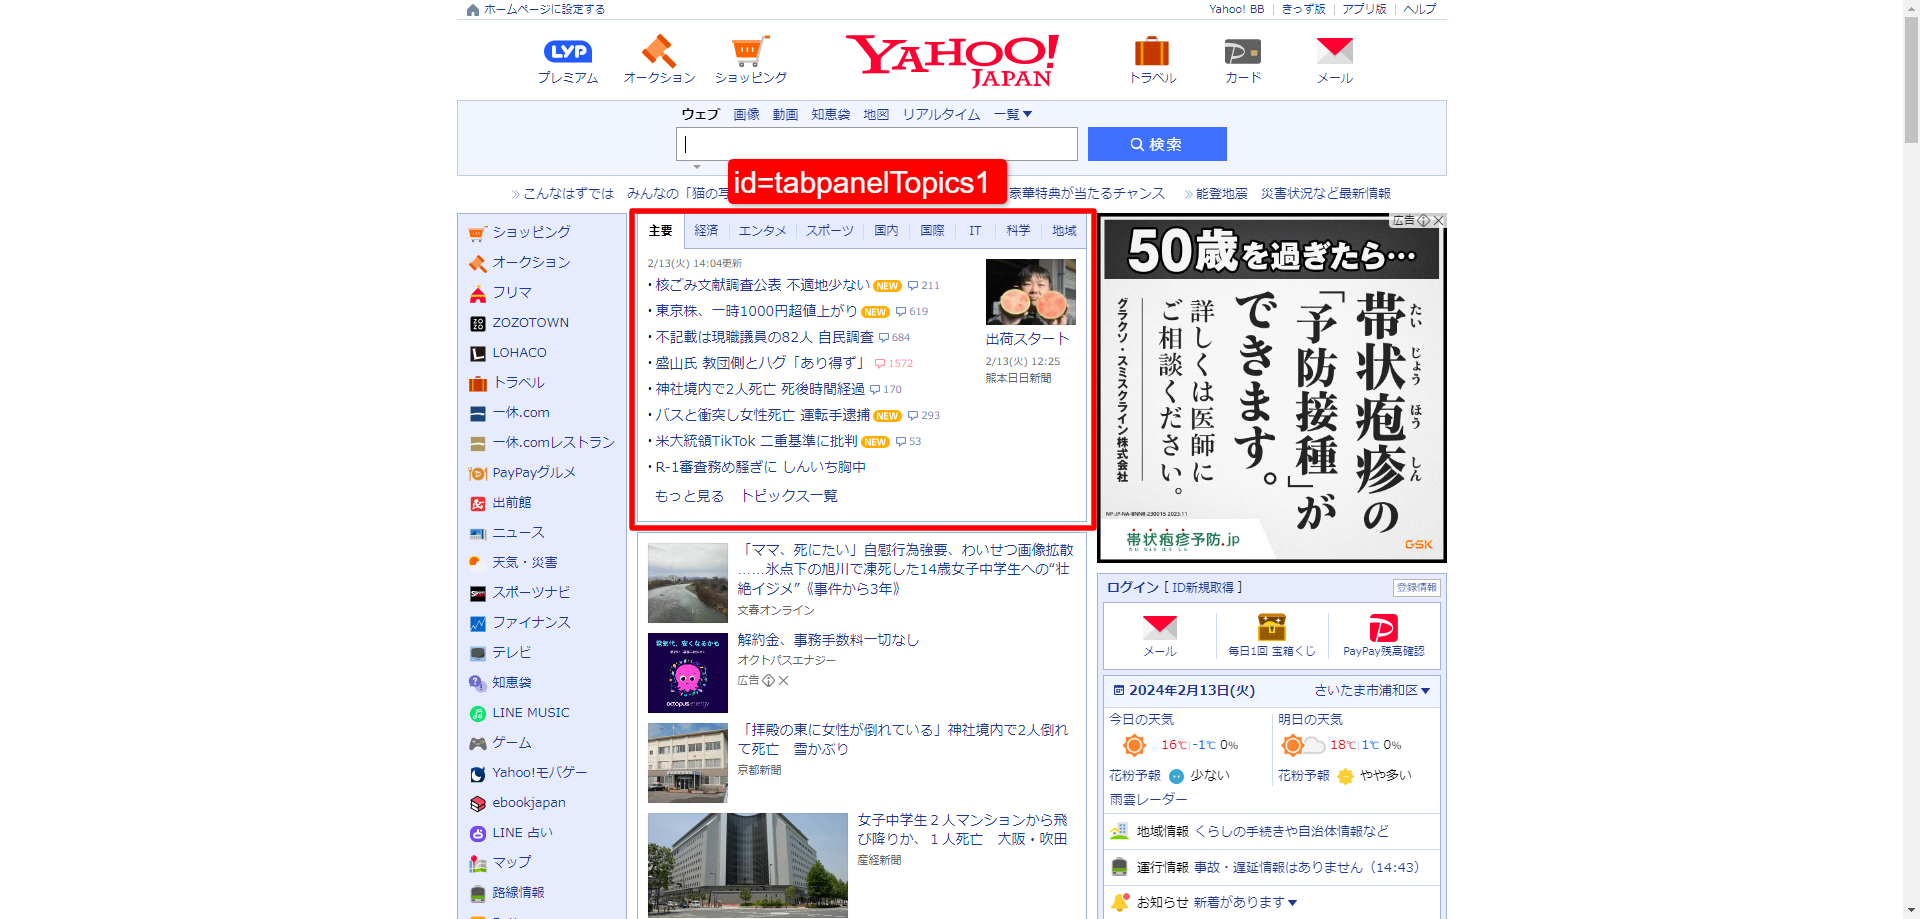Open the 宝箱くじ treasure chest icon

1271,627
